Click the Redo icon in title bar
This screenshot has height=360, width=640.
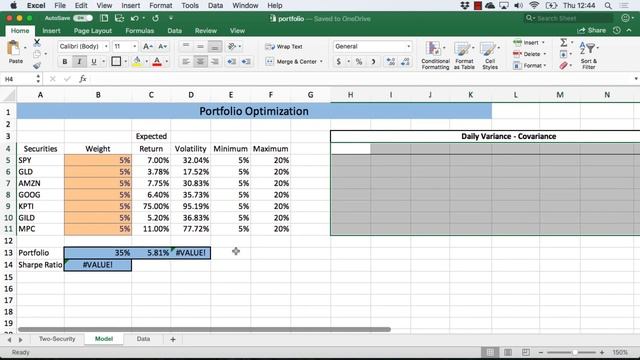coord(156,18)
